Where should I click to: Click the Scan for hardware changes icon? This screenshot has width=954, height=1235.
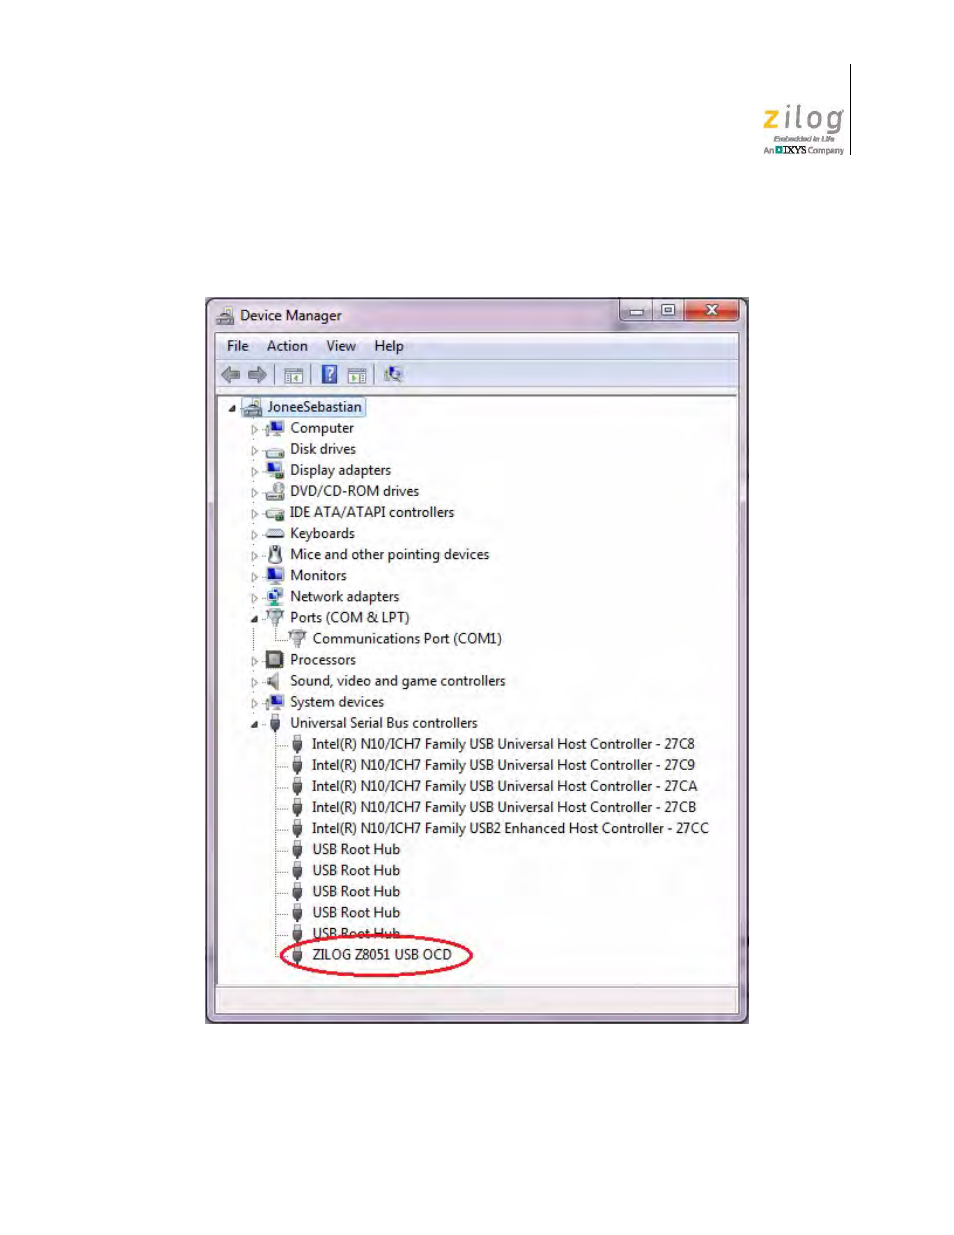pos(393,375)
